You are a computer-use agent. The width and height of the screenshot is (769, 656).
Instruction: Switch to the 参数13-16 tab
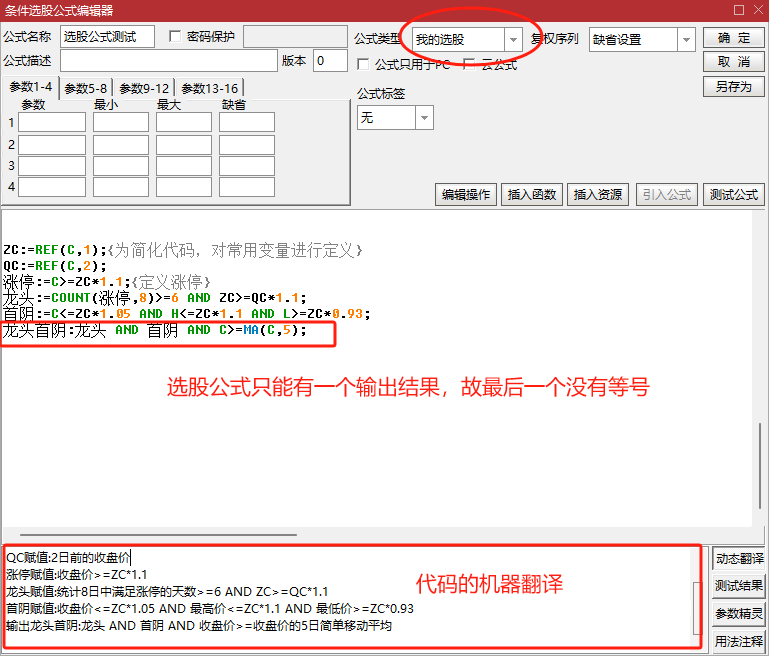(x=209, y=89)
